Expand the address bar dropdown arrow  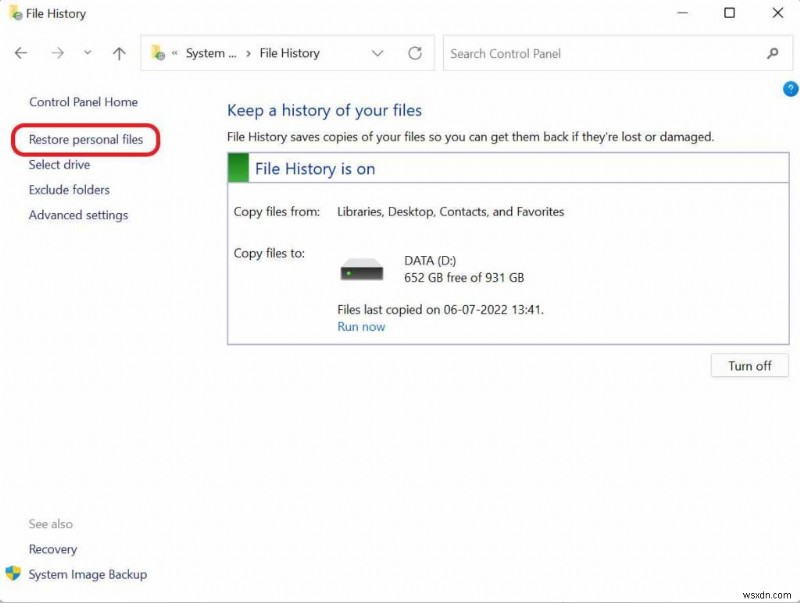tap(377, 53)
